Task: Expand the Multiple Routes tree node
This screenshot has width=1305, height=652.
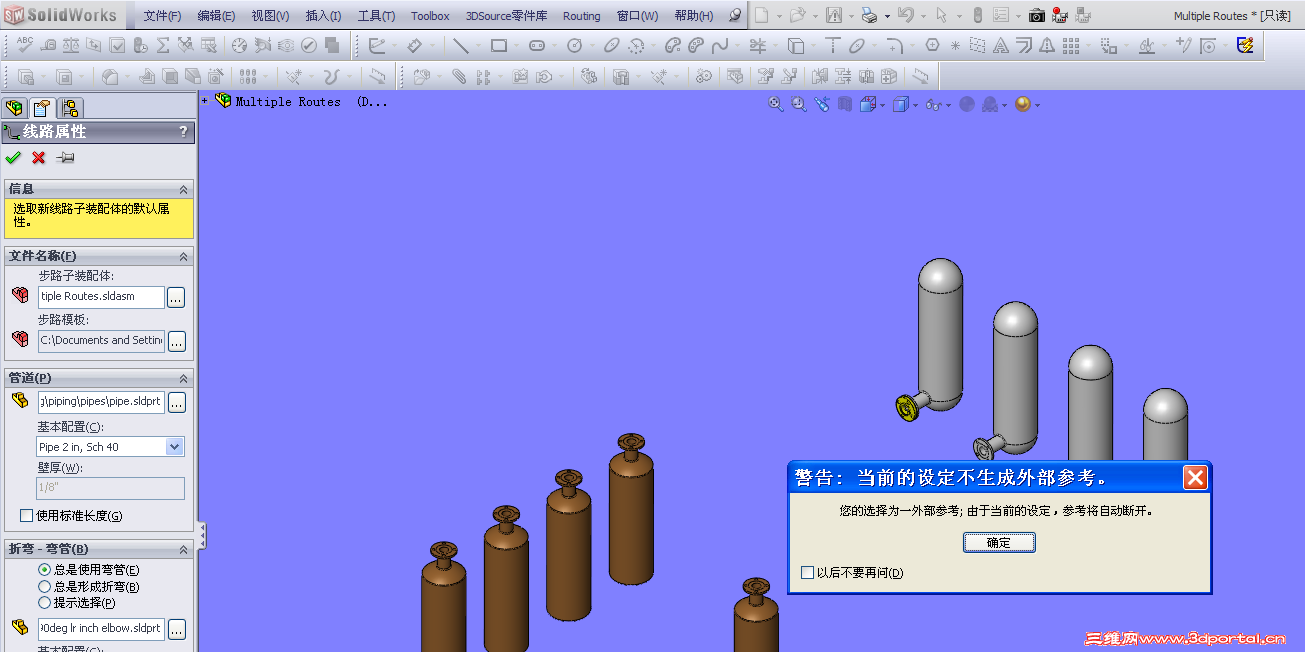Action: click(x=205, y=101)
